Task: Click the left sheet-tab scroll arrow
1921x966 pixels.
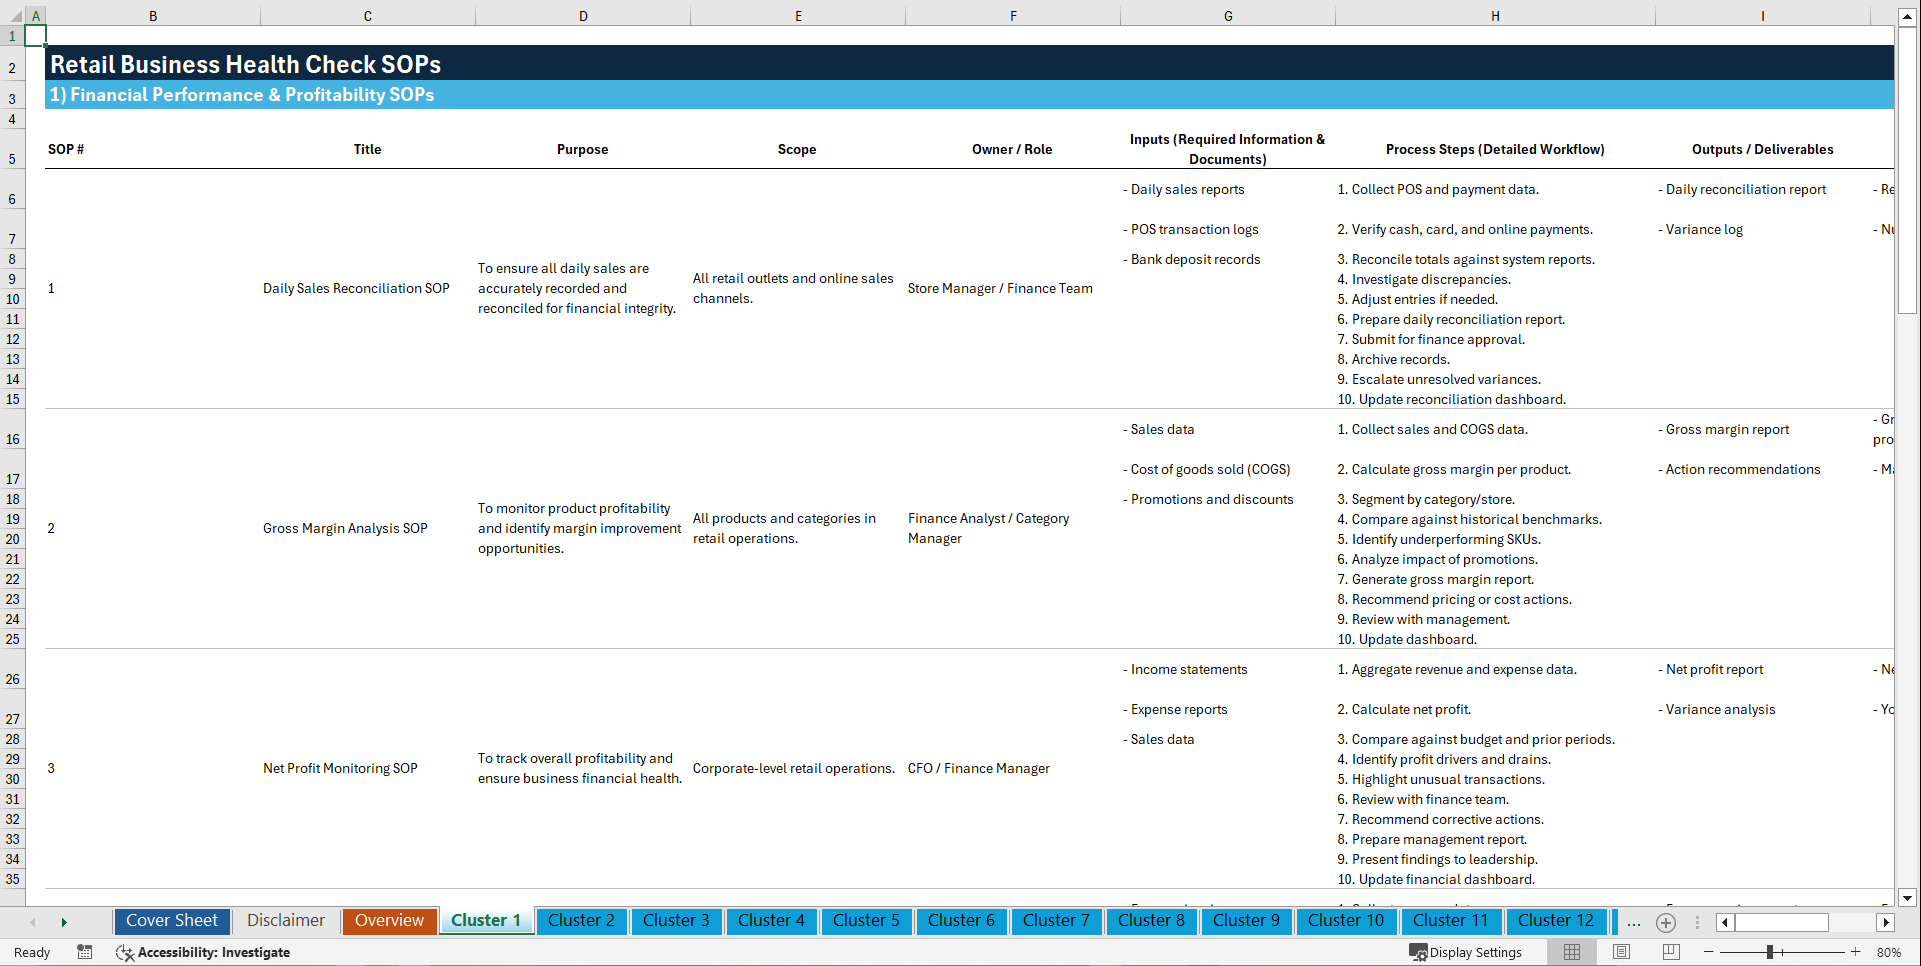Action: click(1723, 922)
